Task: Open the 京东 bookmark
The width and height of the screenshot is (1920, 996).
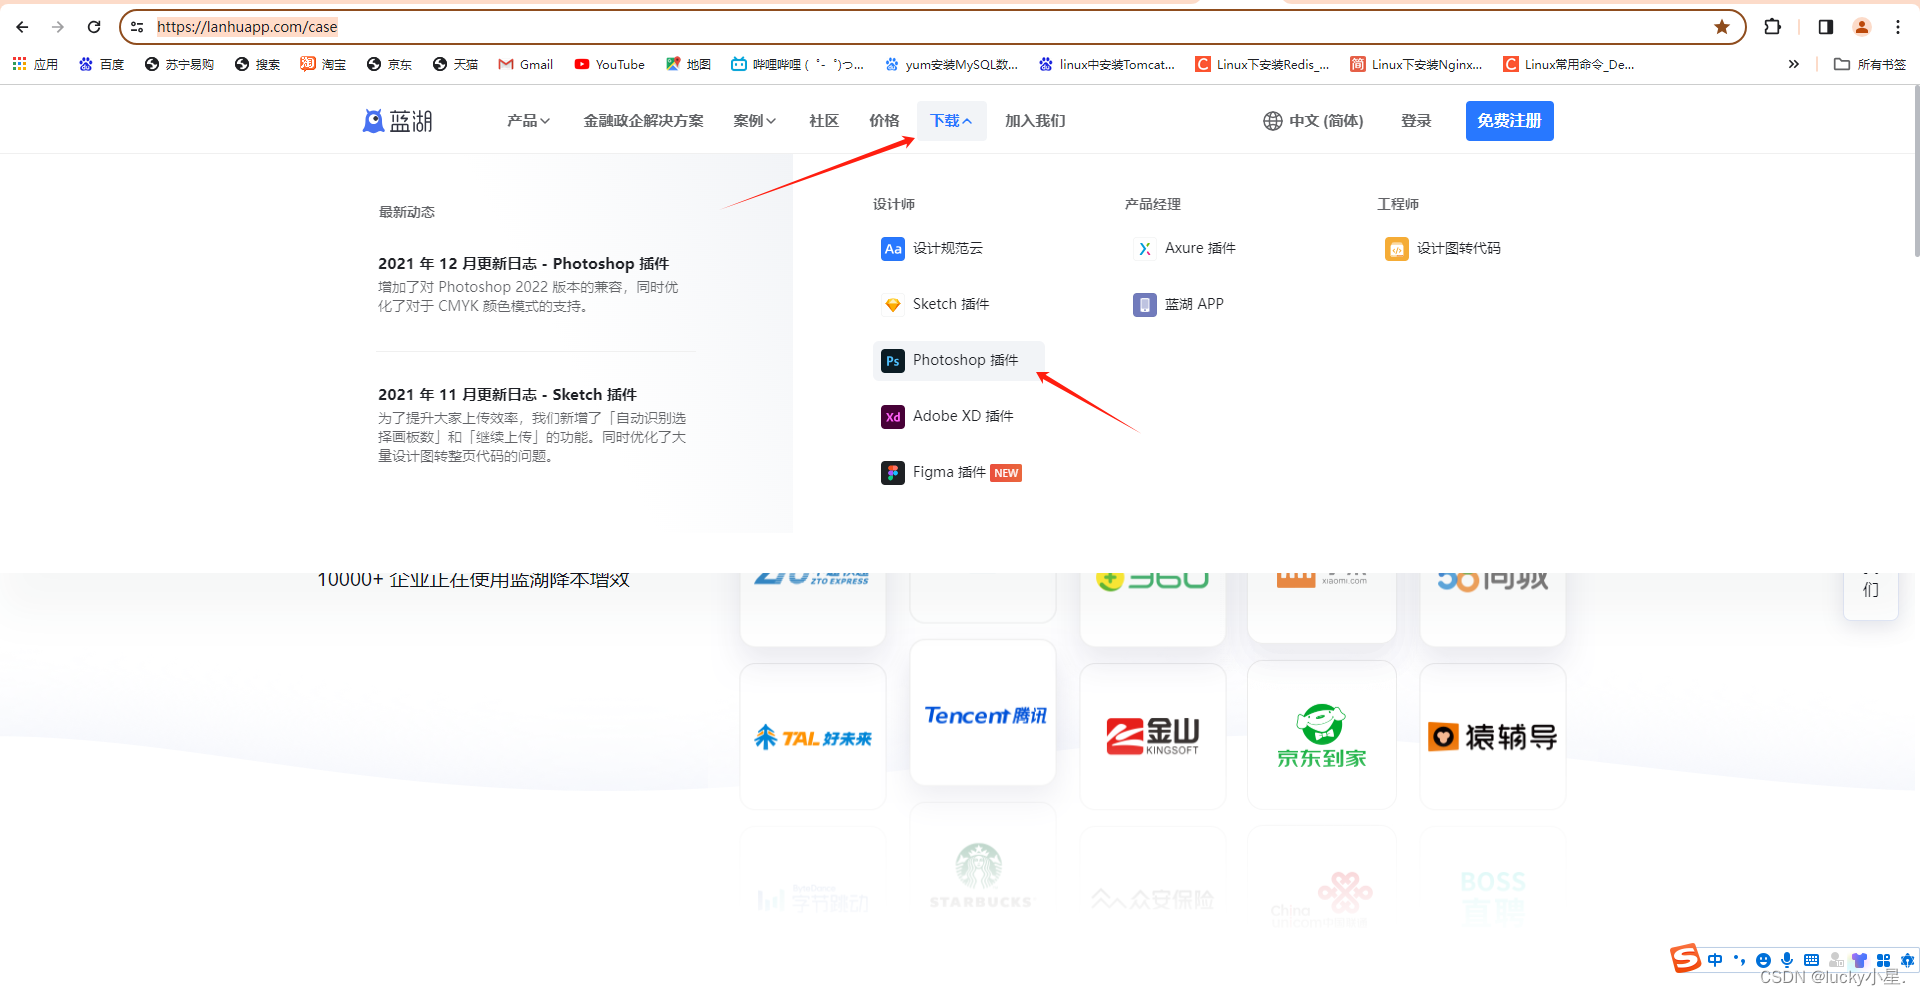Action: pos(389,64)
